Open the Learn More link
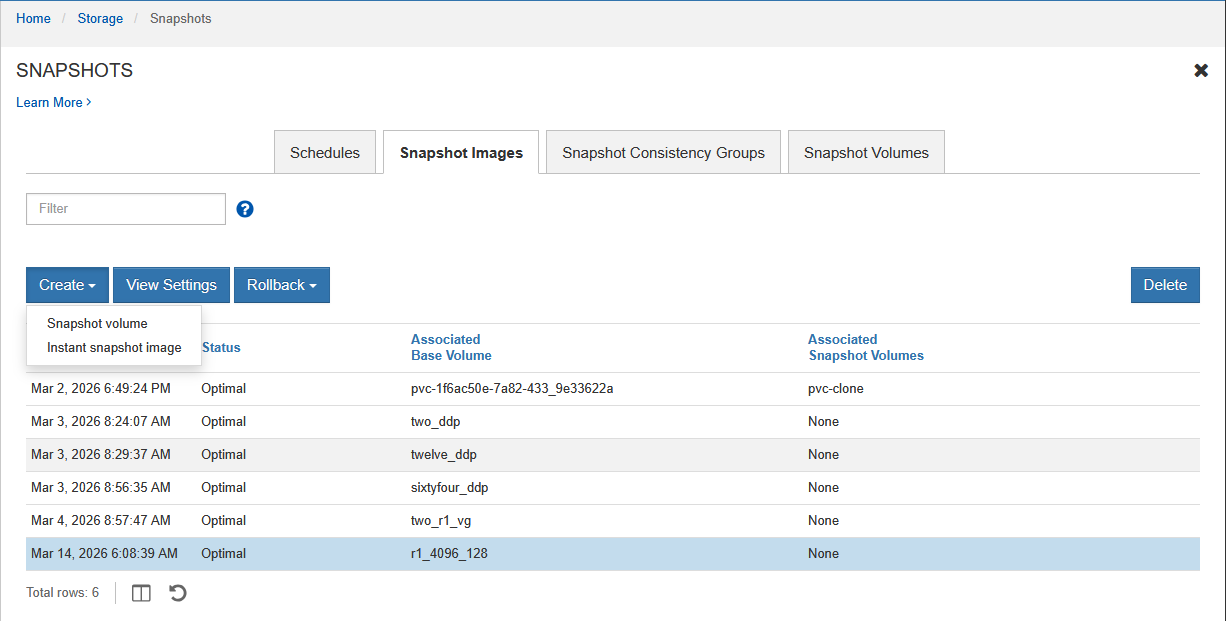This screenshot has height=621, width=1226. click(54, 102)
